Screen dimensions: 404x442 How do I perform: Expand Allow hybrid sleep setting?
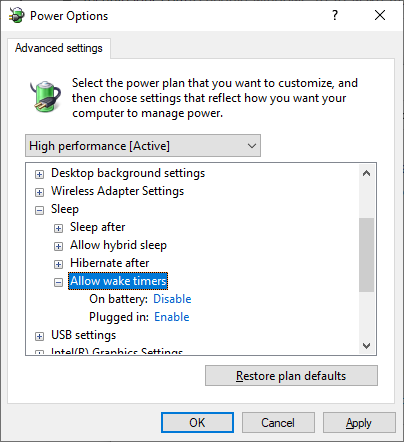pos(58,246)
